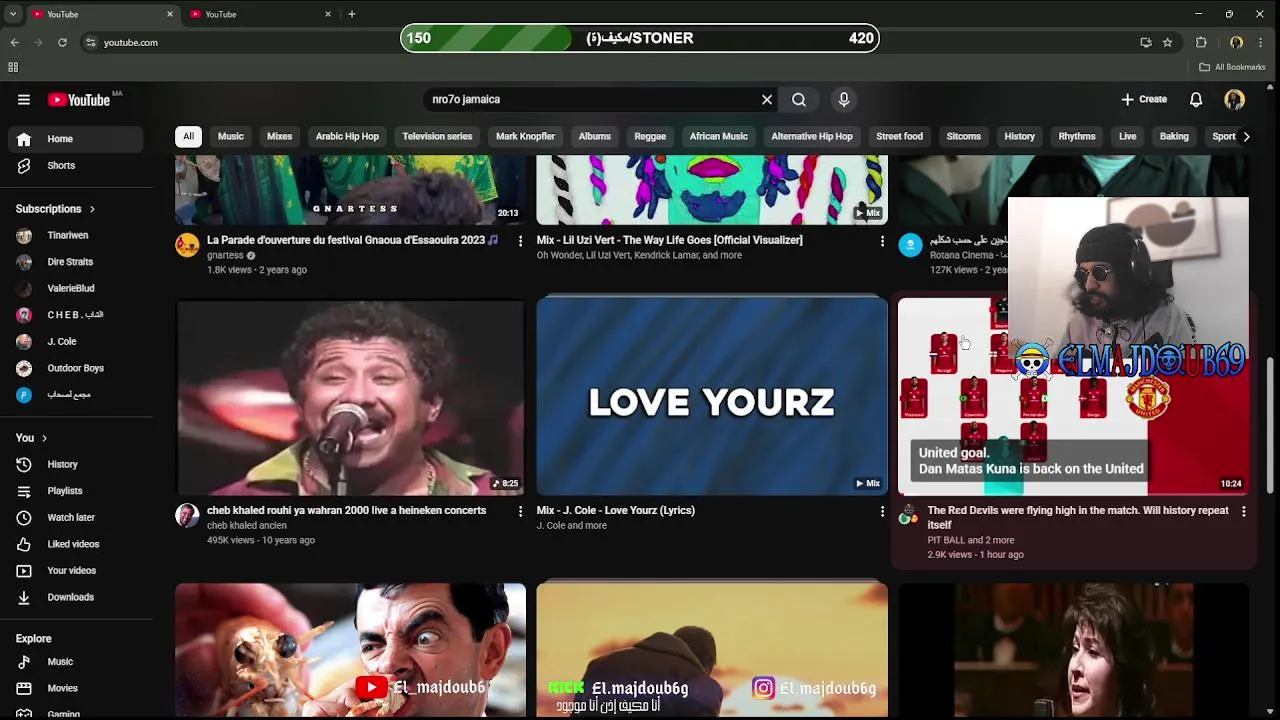Image resolution: width=1280 pixels, height=720 pixels.
Task: Open options menu for Red Devils video
Action: pos(1243,511)
